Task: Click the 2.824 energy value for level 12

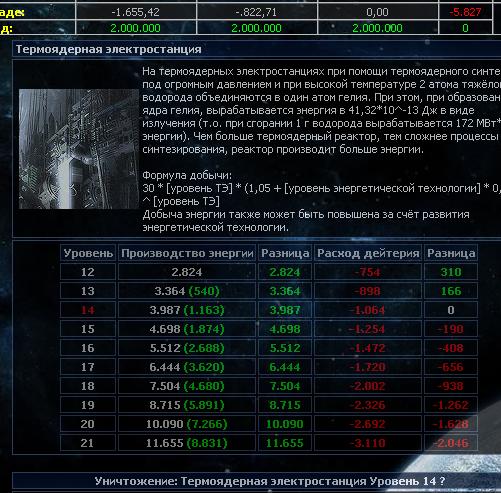Action: (x=187, y=272)
